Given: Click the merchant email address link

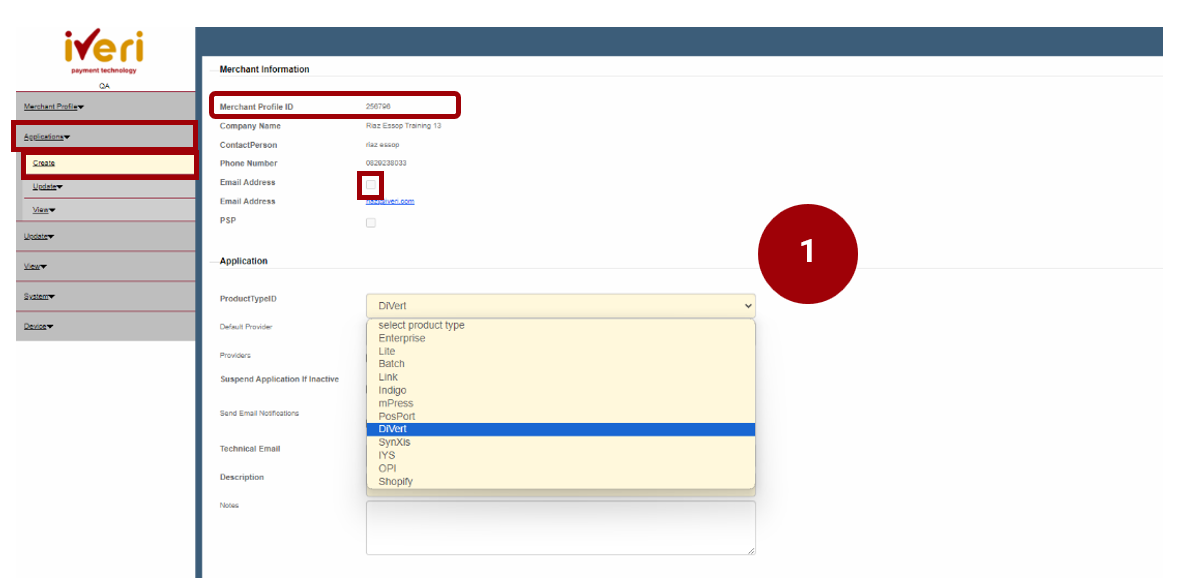Looking at the screenshot, I should coord(390,202).
